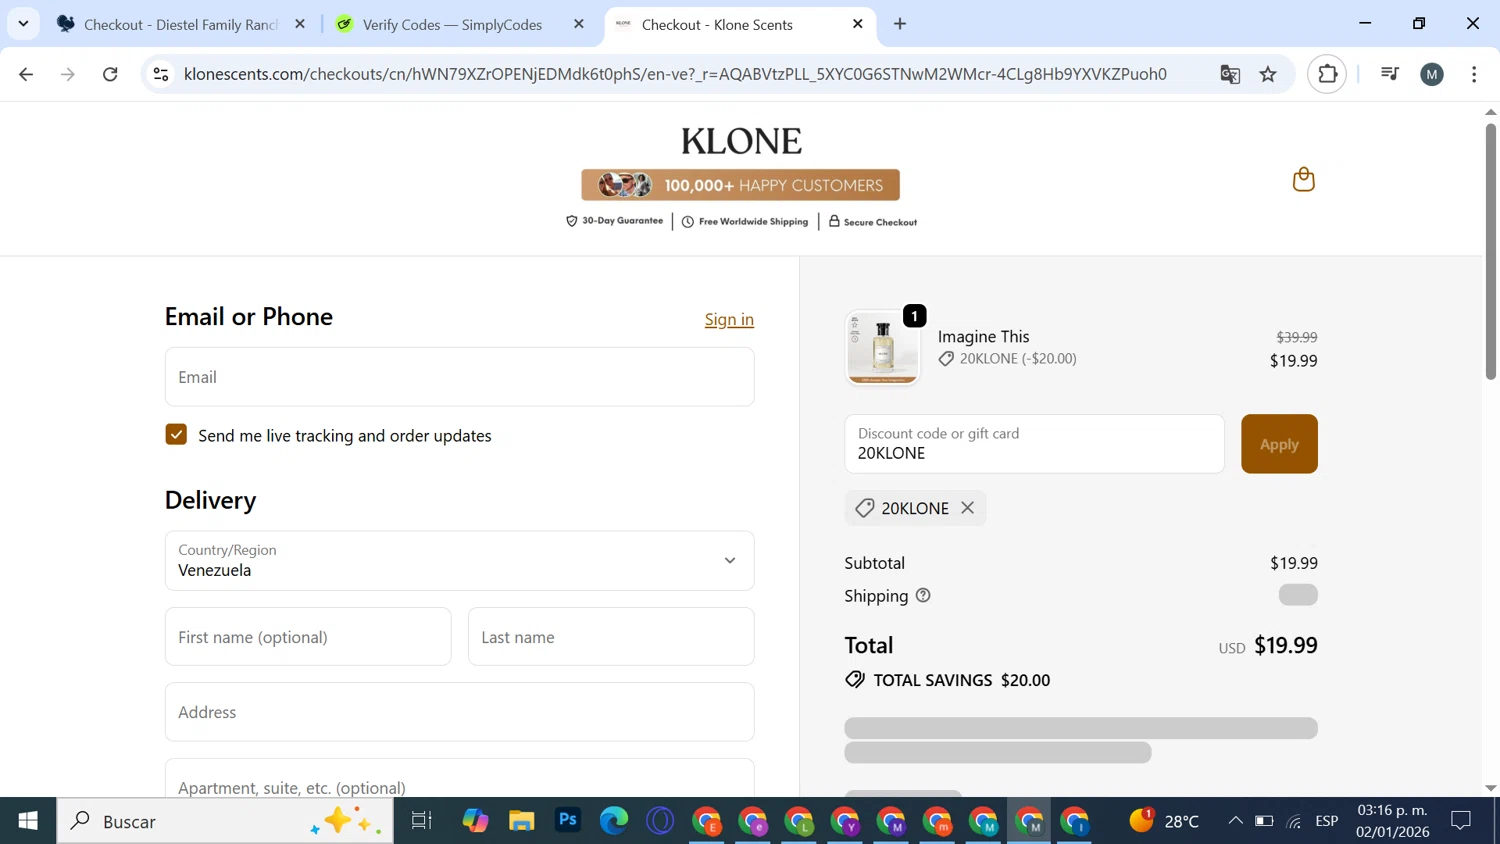Open the browser Extensions puzzle icon

pos(1327,74)
